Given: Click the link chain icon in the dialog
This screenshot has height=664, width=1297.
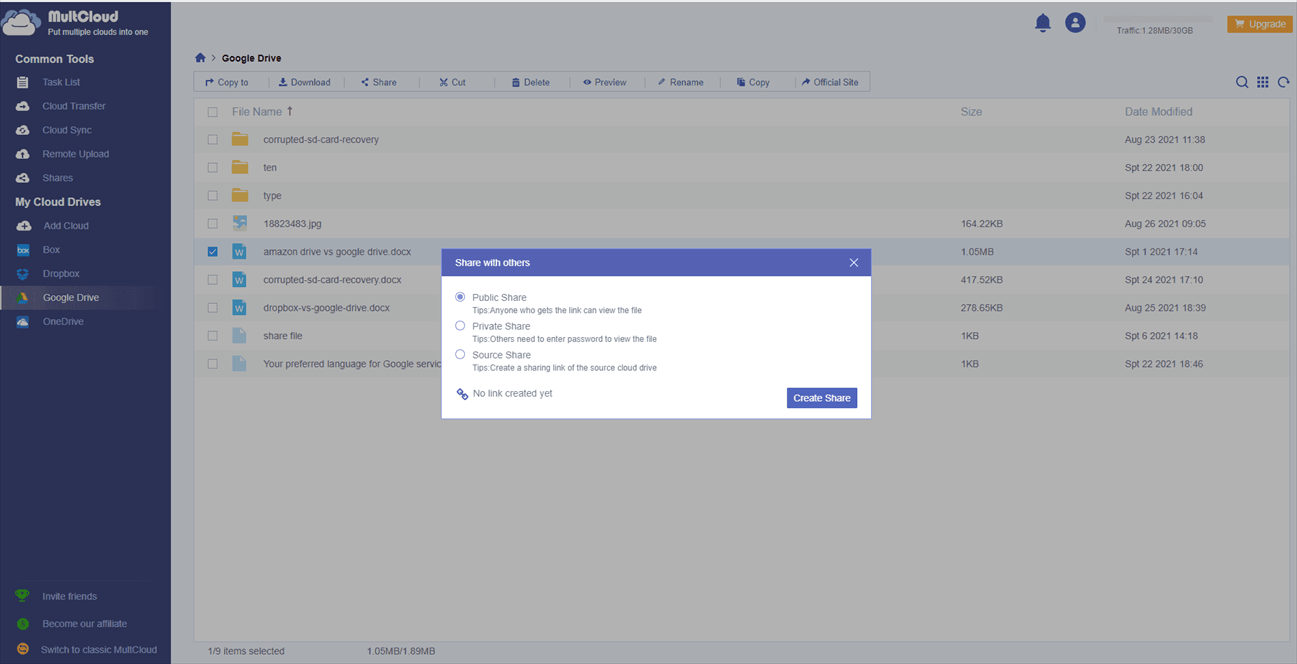Looking at the screenshot, I should (462, 394).
